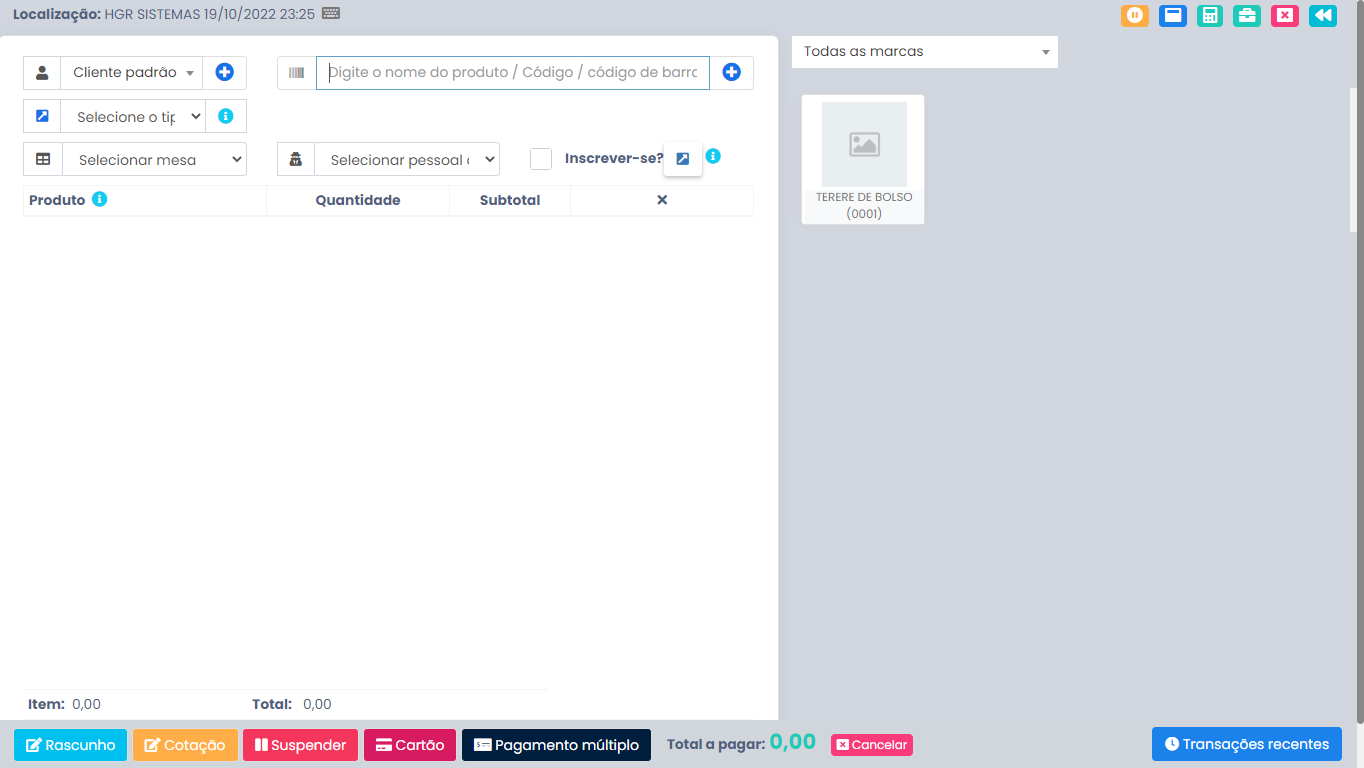Image resolution: width=1364 pixels, height=768 pixels.
Task: Focus the product name search field
Action: [x=512, y=73]
